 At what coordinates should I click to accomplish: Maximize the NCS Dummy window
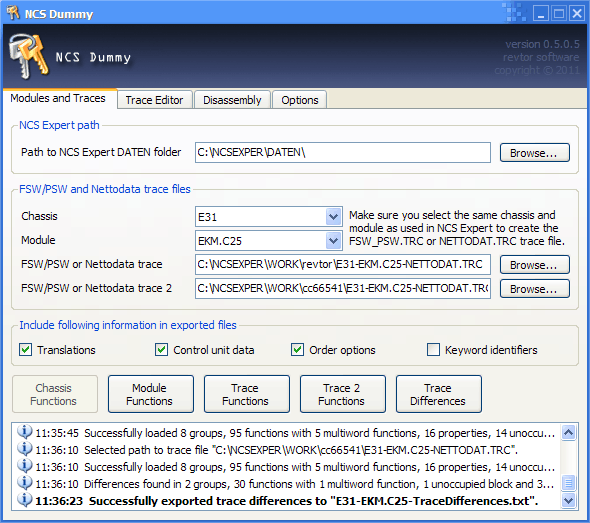[x=559, y=14]
